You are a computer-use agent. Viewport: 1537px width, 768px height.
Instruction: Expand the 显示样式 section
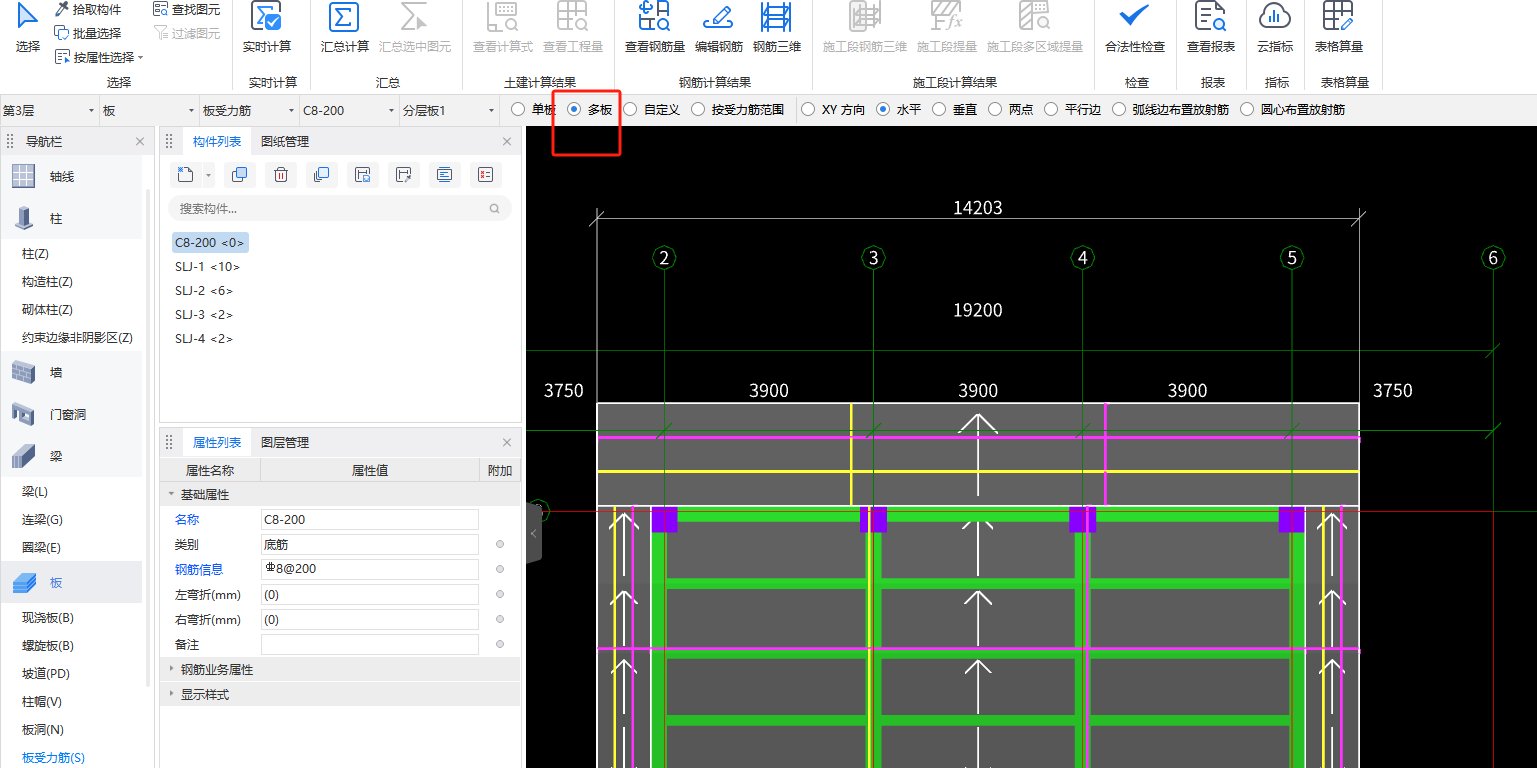(x=171, y=694)
